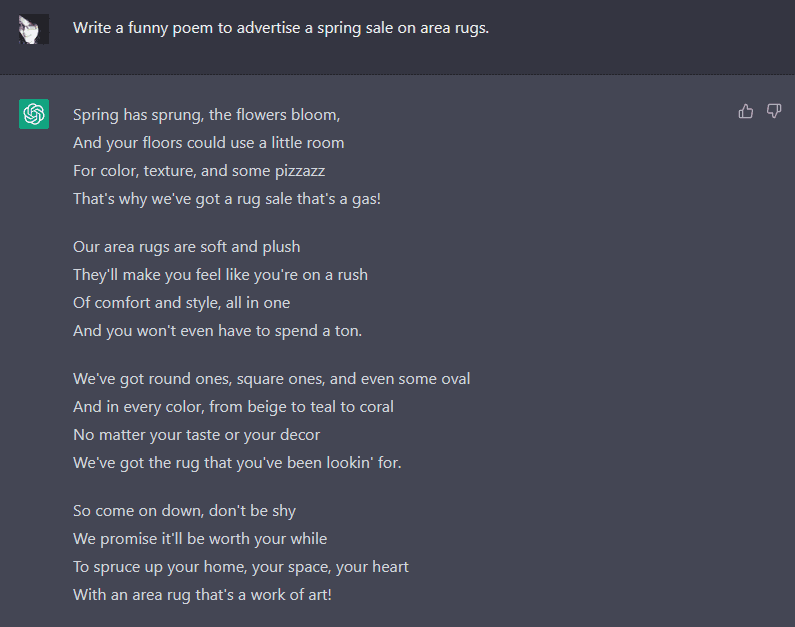Click the user profile avatar
The width and height of the screenshot is (795, 627).
tap(34, 29)
